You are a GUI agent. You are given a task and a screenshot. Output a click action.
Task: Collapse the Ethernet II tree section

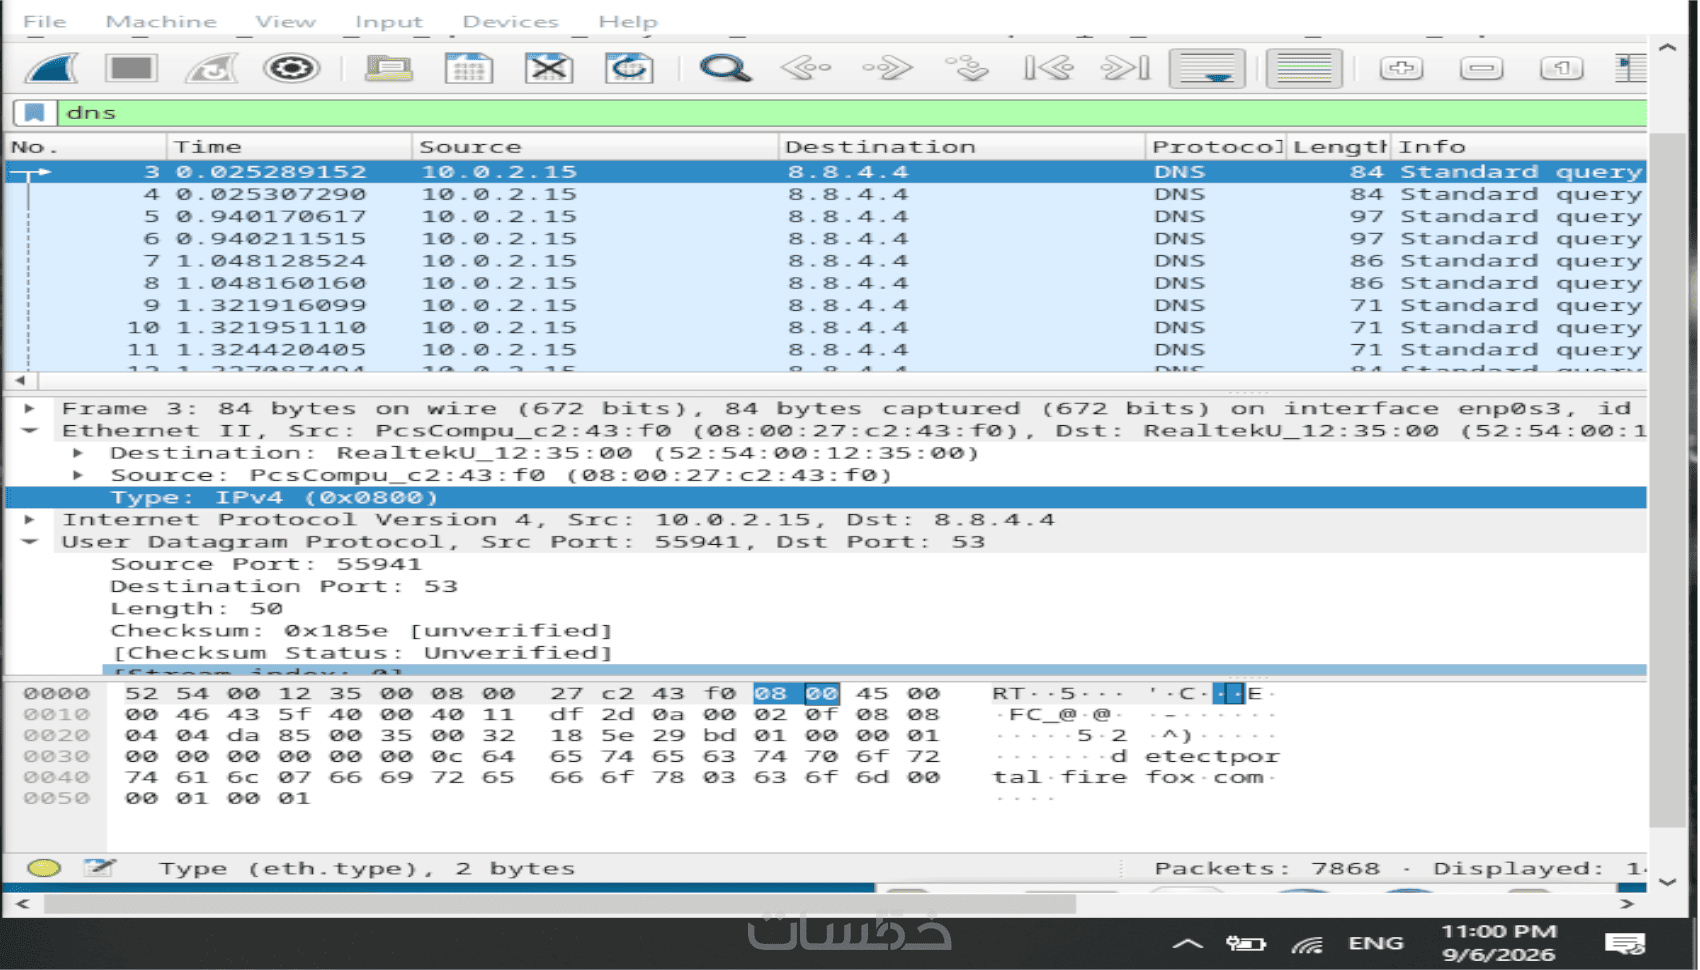tap(30, 430)
